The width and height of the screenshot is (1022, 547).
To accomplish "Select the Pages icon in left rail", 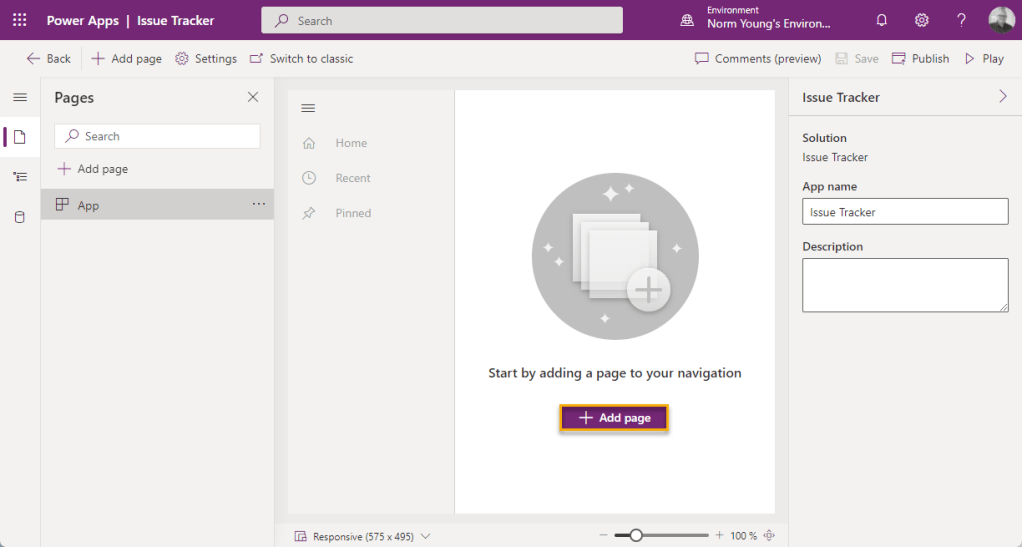I will tap(20, 137).
